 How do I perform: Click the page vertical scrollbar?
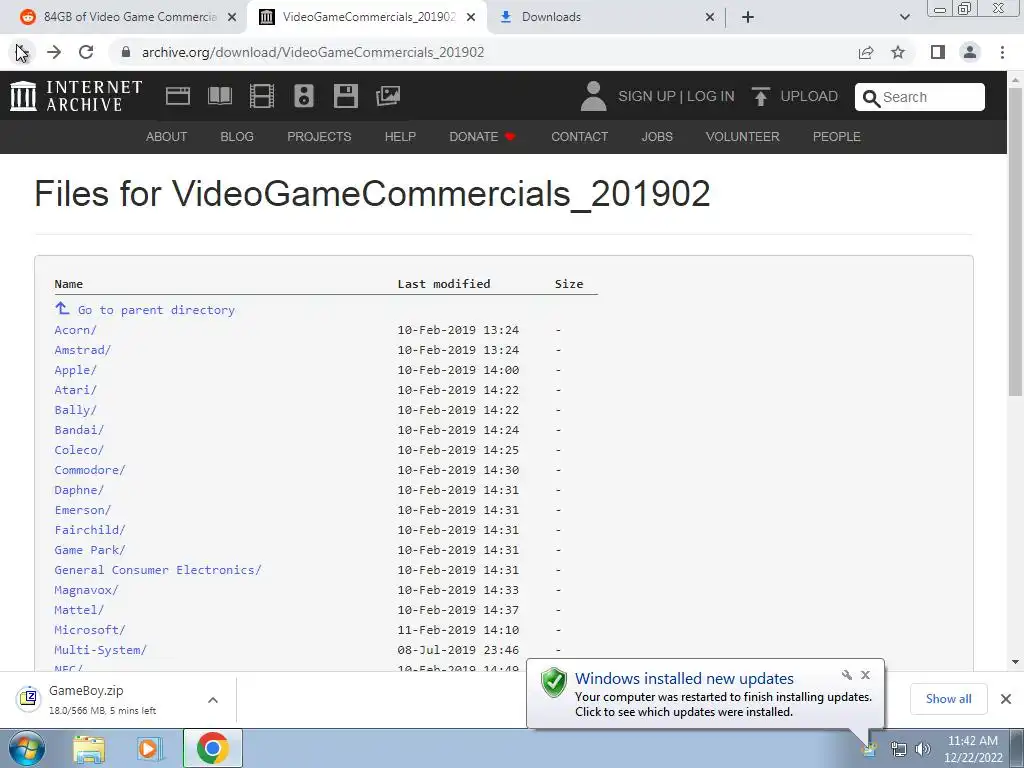[1015, 242]
